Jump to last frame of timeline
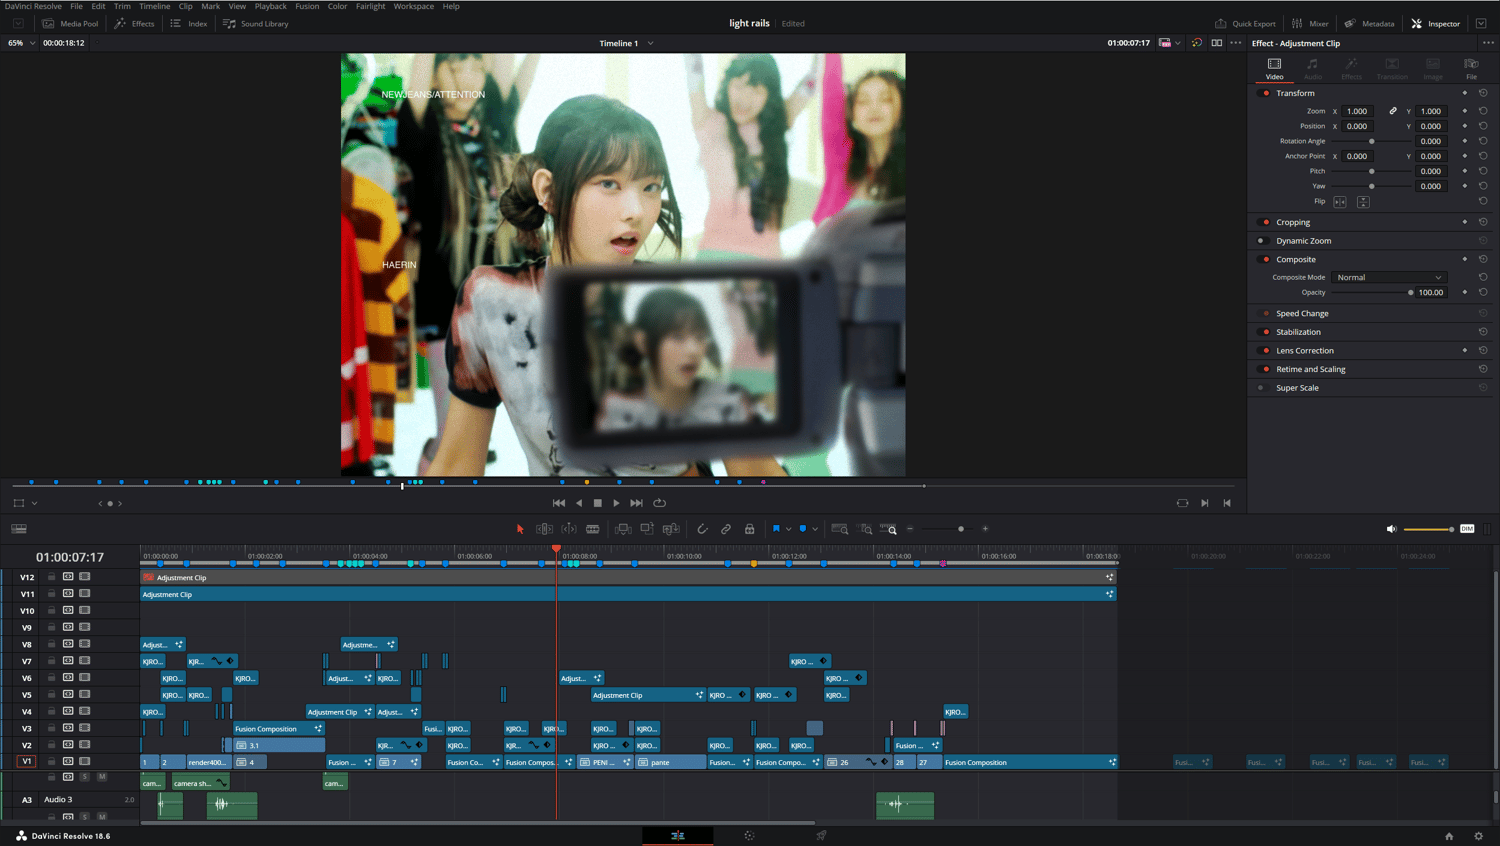 (x=636, y=503)
